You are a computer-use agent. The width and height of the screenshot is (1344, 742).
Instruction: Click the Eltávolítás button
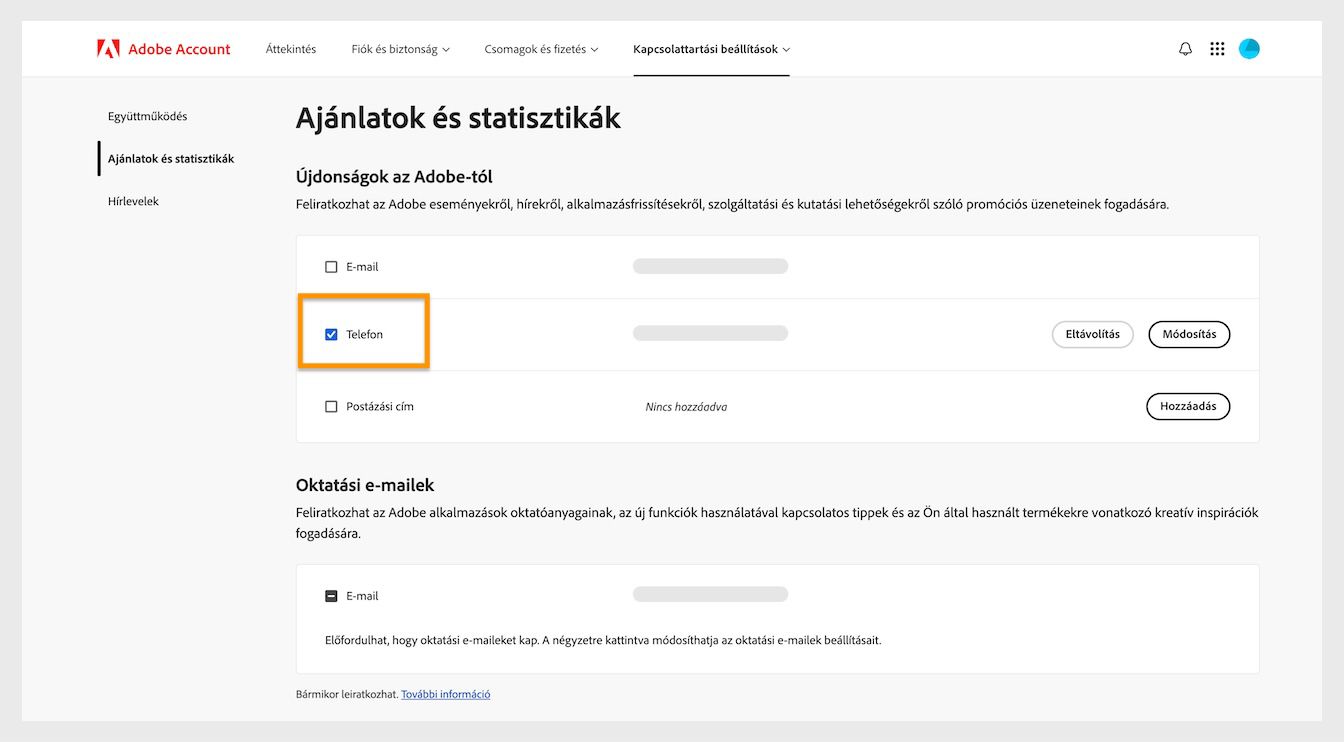pyautogui.click(x=1092, y=334)
